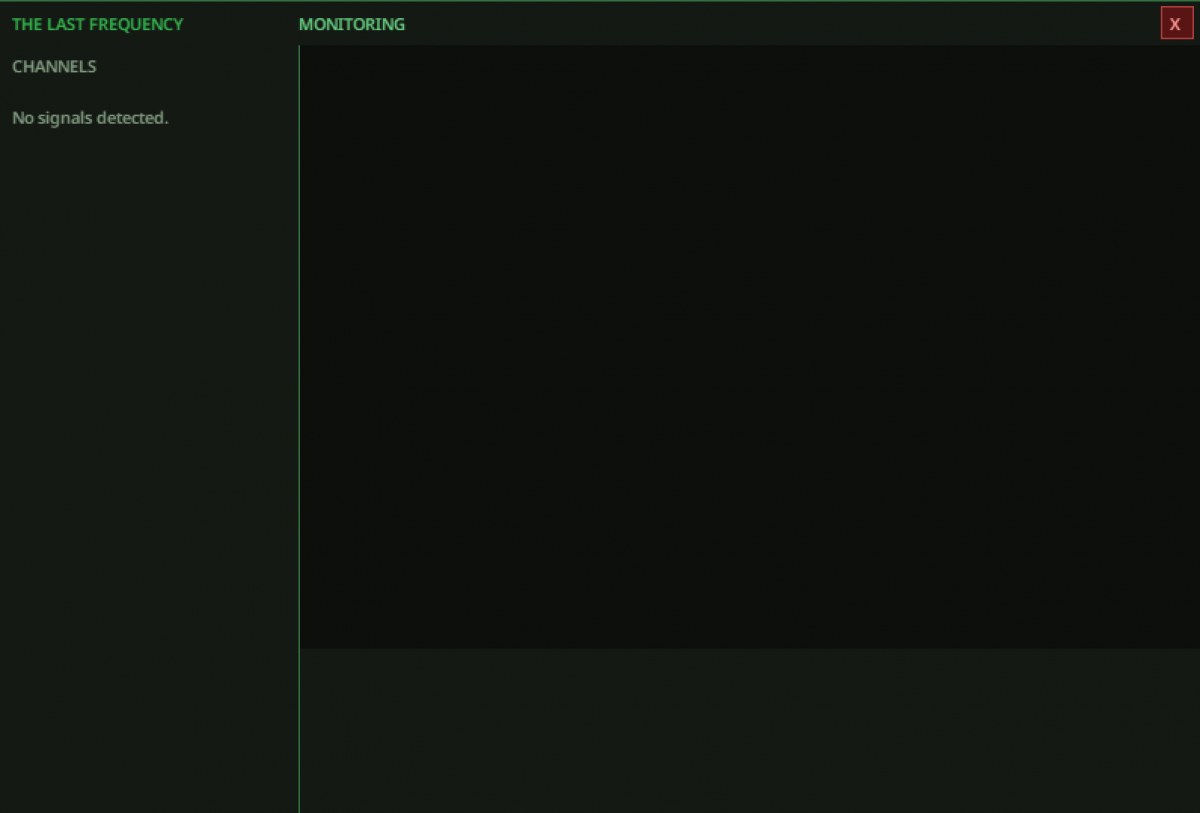Close the window with the red X button

tap(1176, 23)
